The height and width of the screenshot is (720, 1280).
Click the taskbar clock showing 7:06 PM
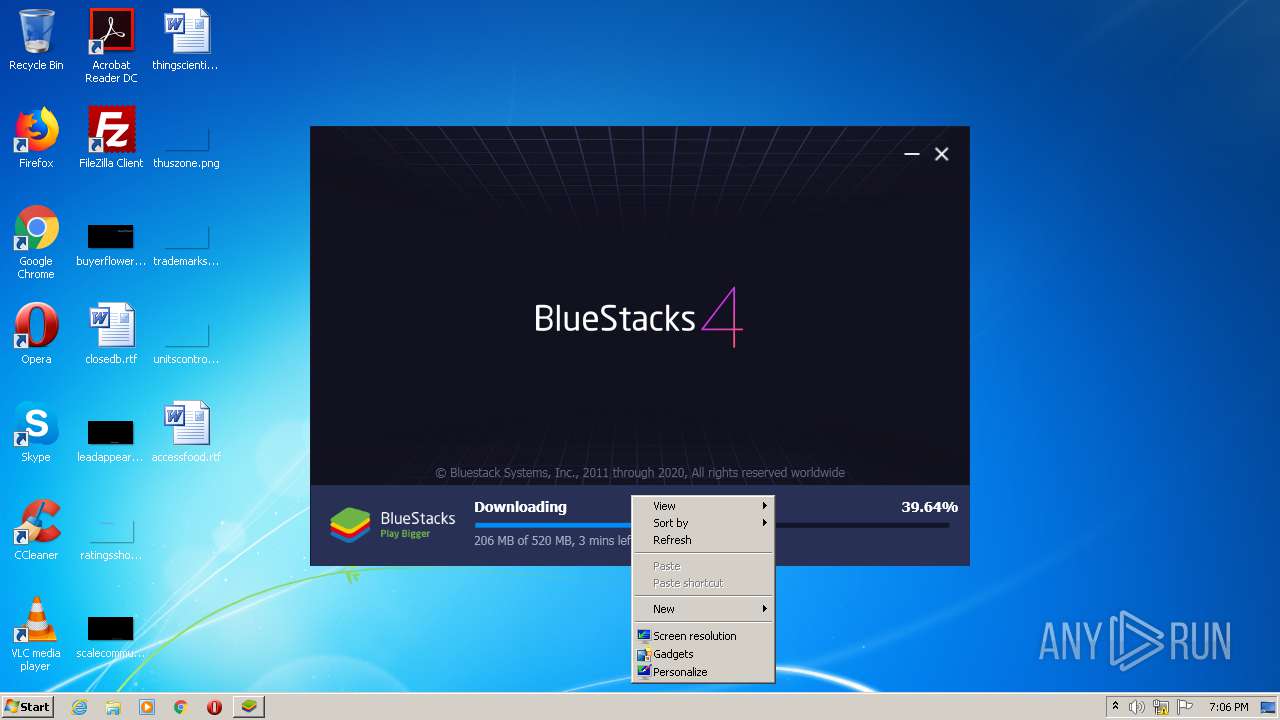point(1228,707)
